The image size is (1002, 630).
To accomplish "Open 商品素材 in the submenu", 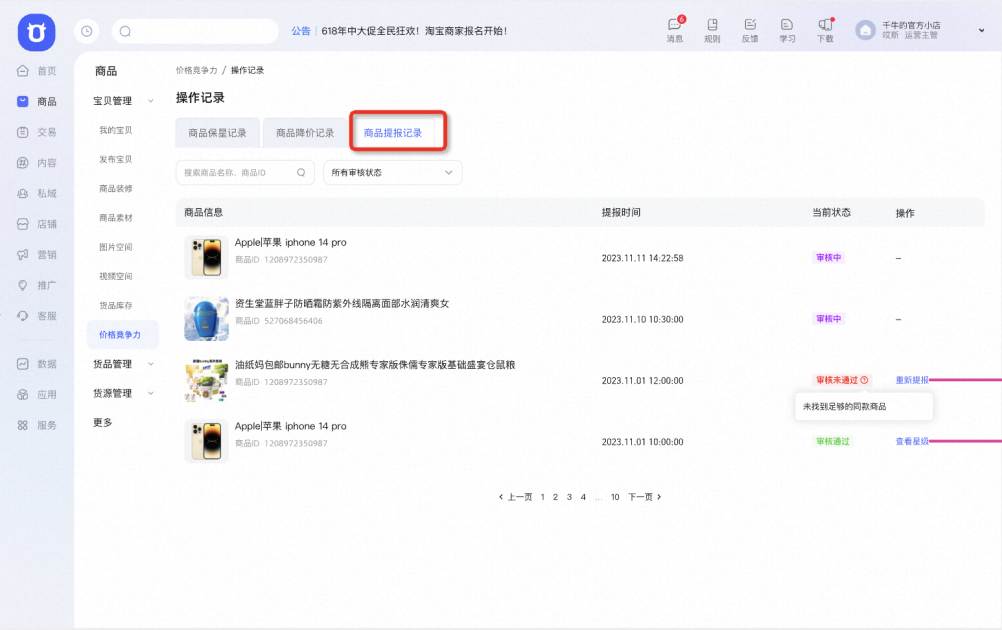I will (116, 218).
